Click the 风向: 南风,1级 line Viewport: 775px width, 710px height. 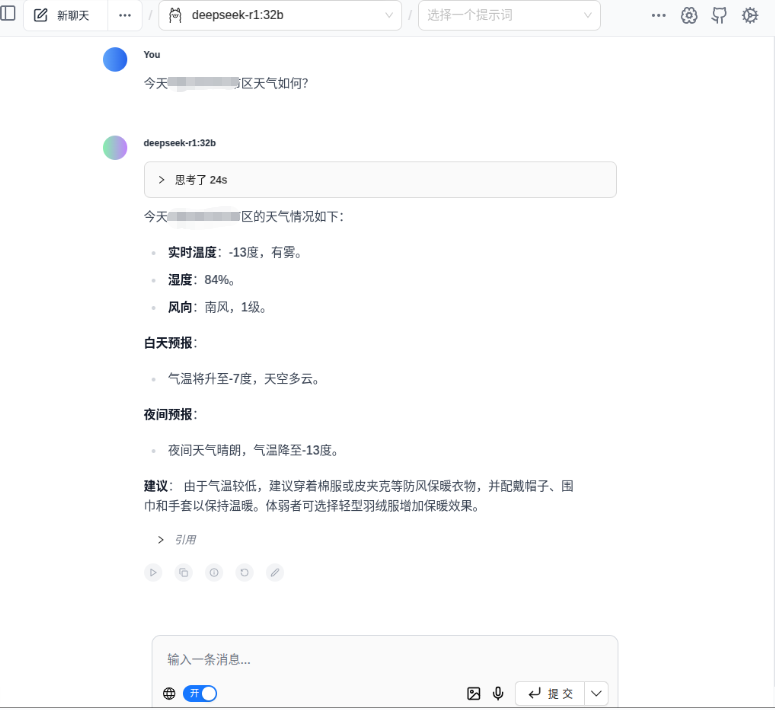(217, 307)
